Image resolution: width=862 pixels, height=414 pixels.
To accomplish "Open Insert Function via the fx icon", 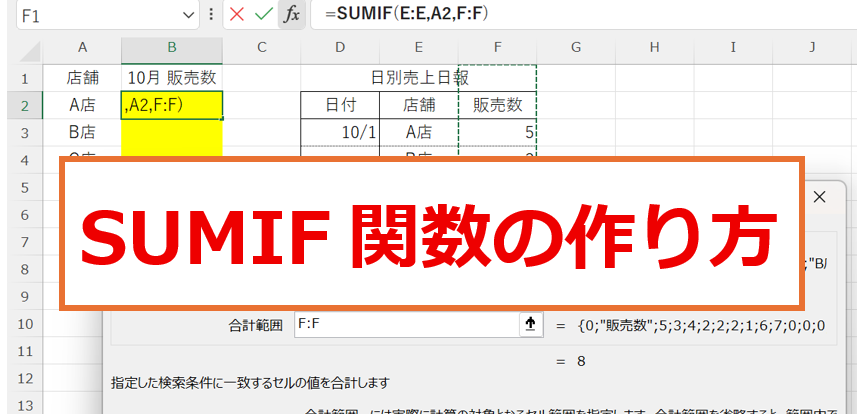I will pyautogui.click(x=291, y=15).
